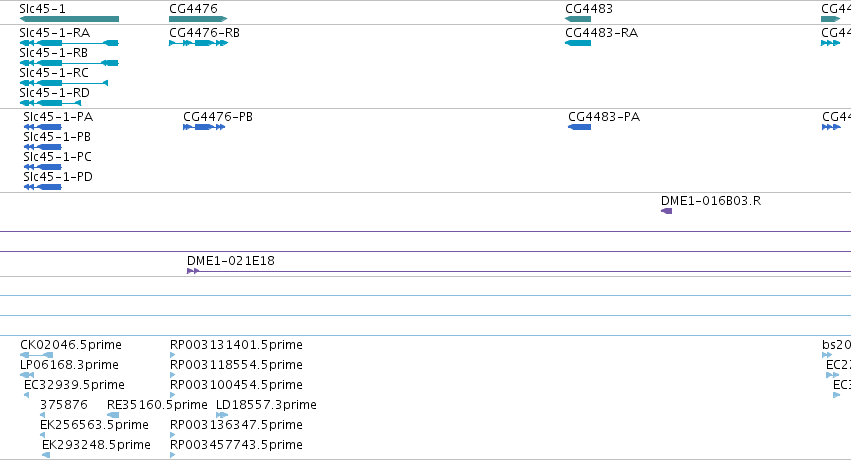Select the Slc45-1 gene bar
Image resolution: width=851 pixels, height=460 pixels.
69,19
